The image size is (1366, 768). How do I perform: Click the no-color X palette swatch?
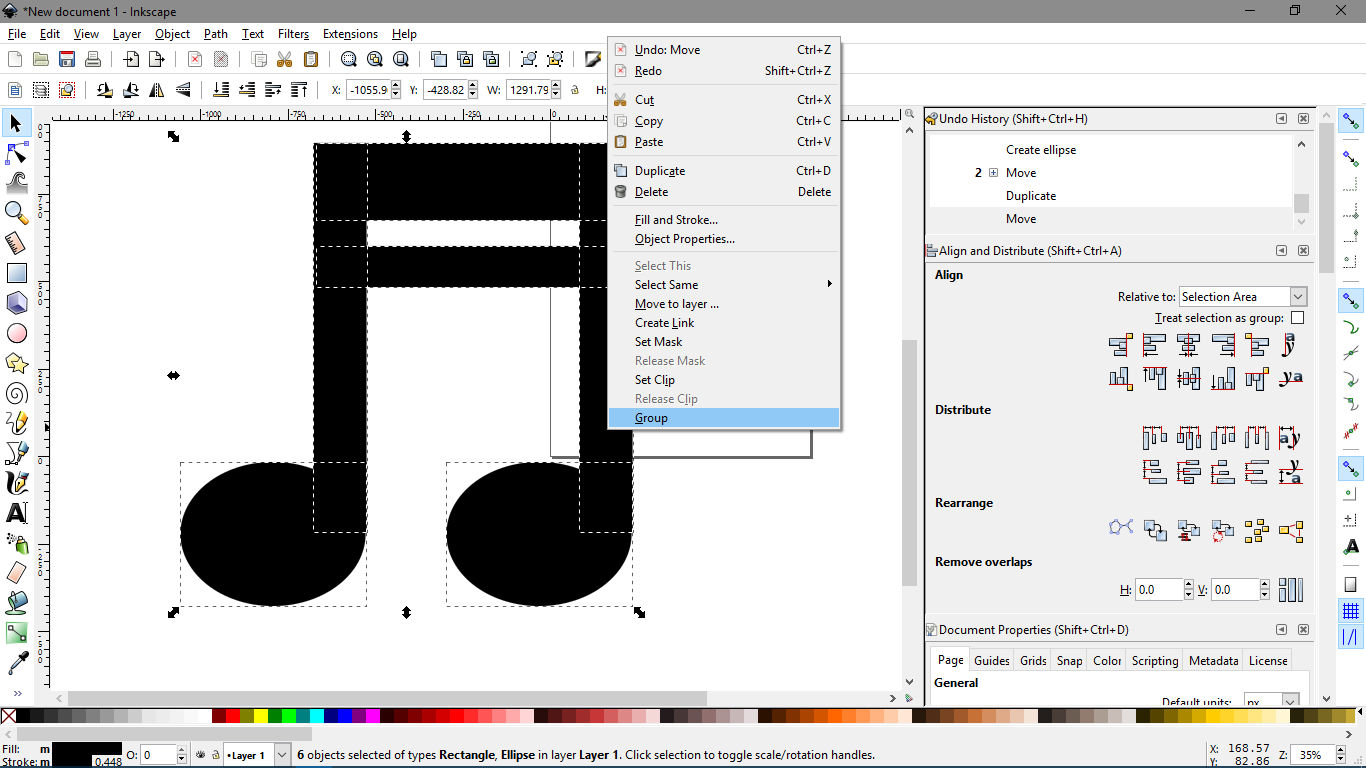[x=8, y=716]
